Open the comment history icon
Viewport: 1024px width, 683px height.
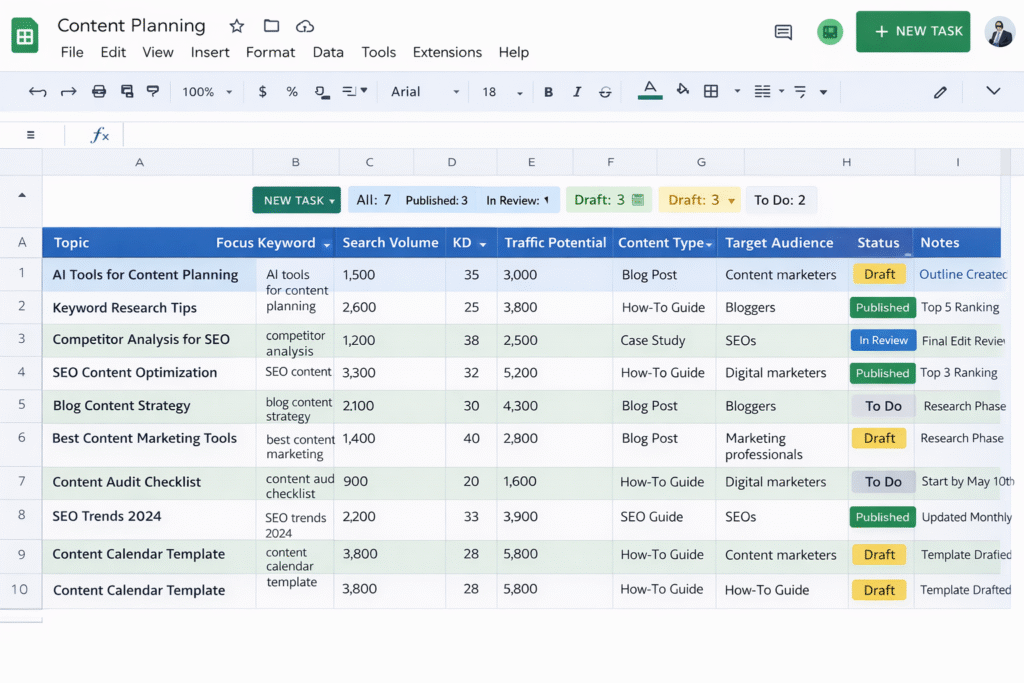(x=783, y=32)
